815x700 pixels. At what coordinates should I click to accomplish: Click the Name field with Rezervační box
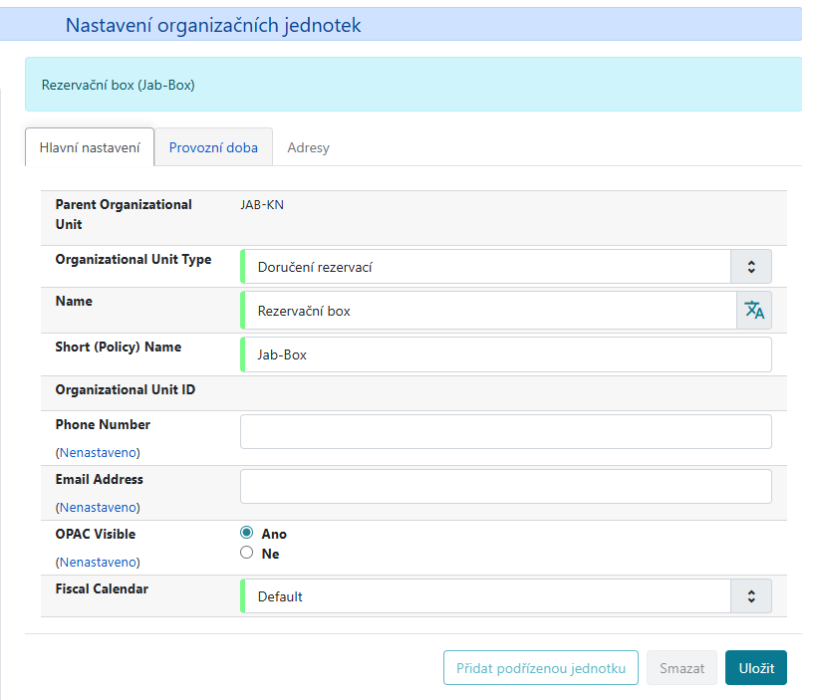[x=488, y=310]
